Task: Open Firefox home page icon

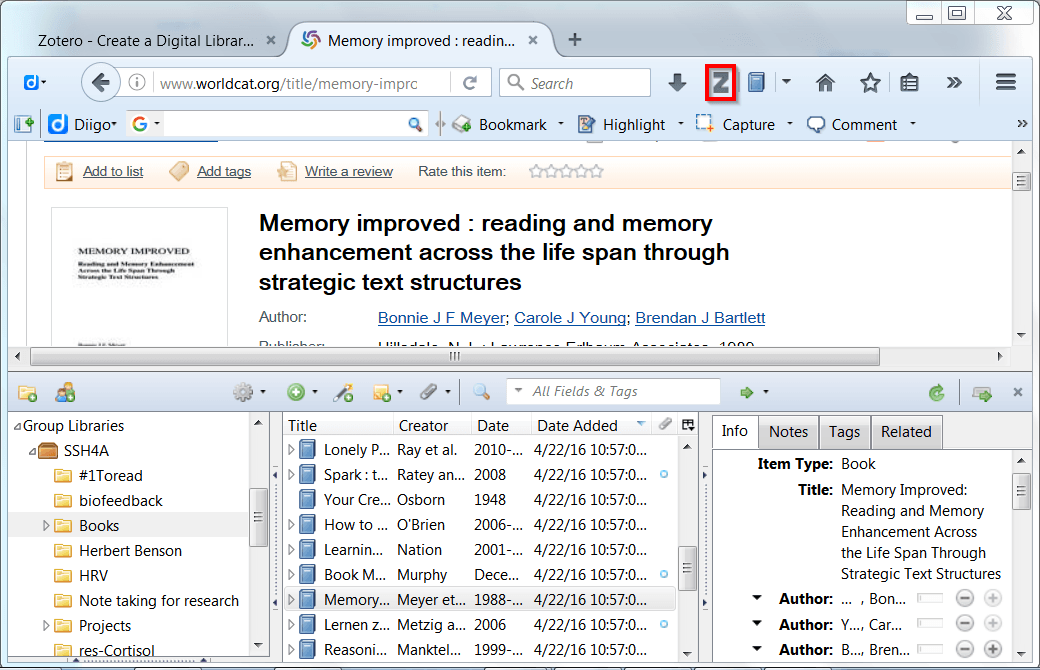Action: [x=825, y=83]
